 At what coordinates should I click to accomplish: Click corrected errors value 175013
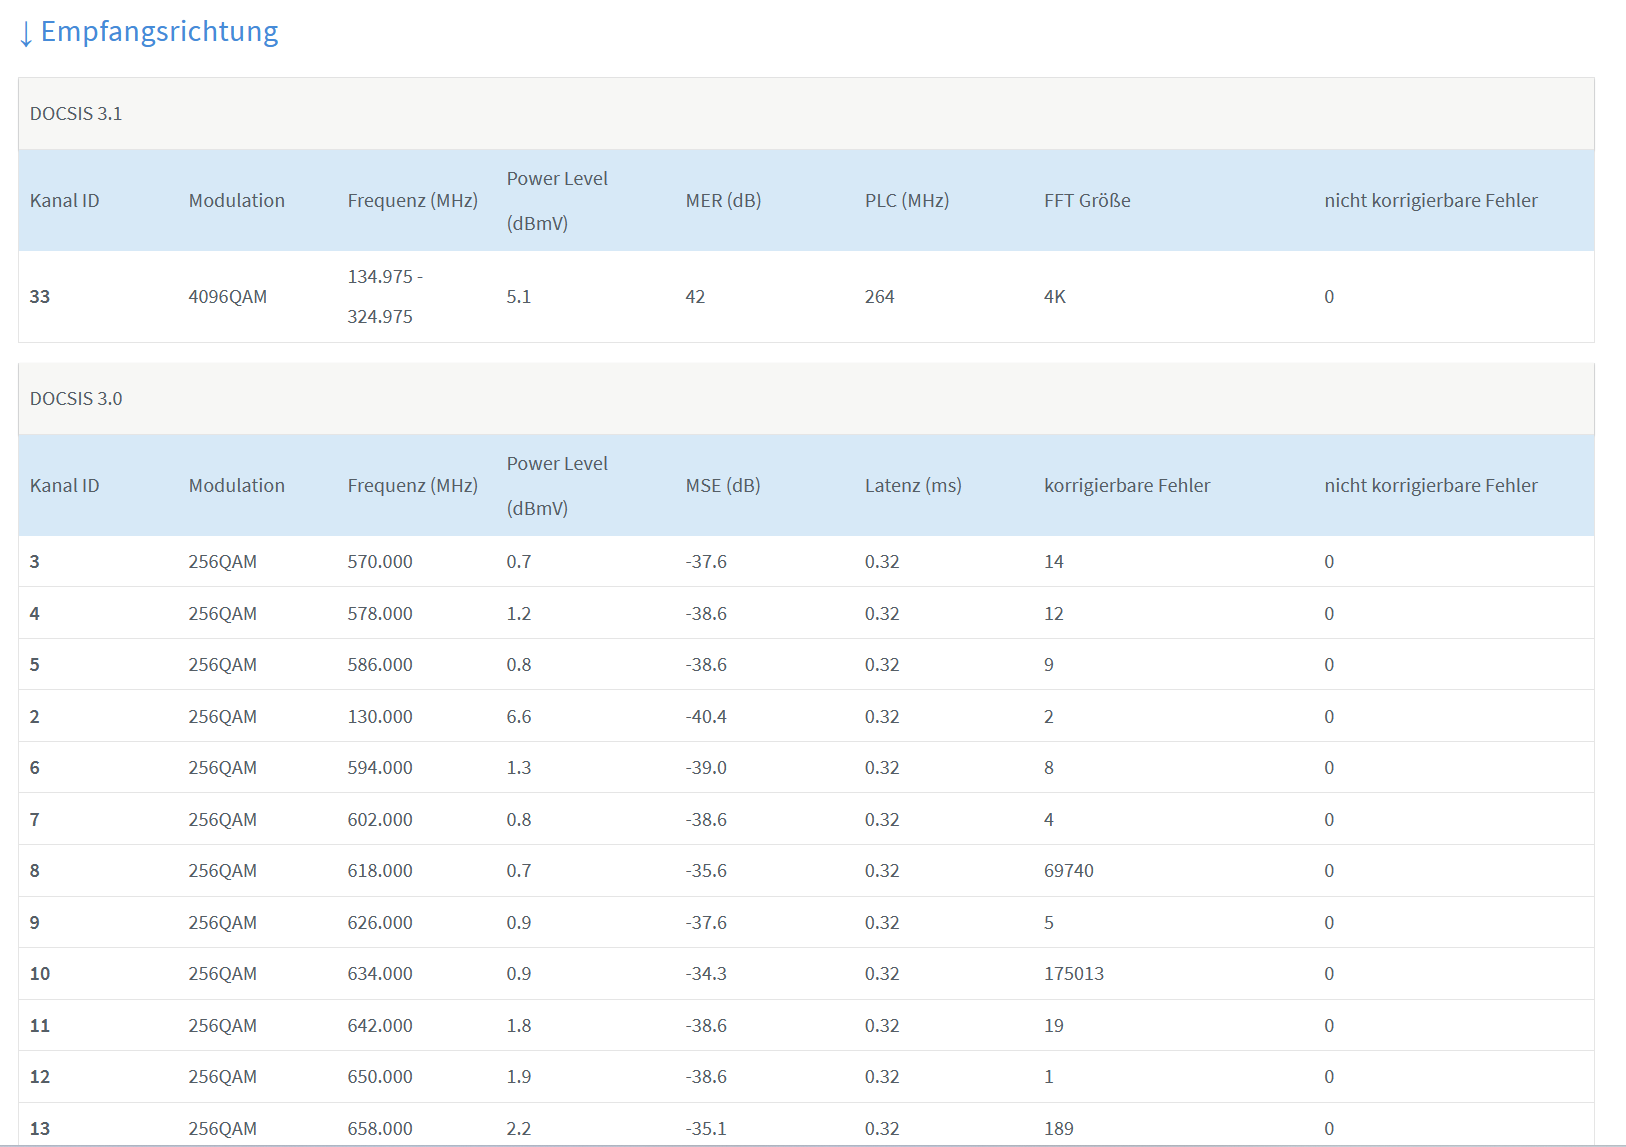click(x=1074, y=973)
